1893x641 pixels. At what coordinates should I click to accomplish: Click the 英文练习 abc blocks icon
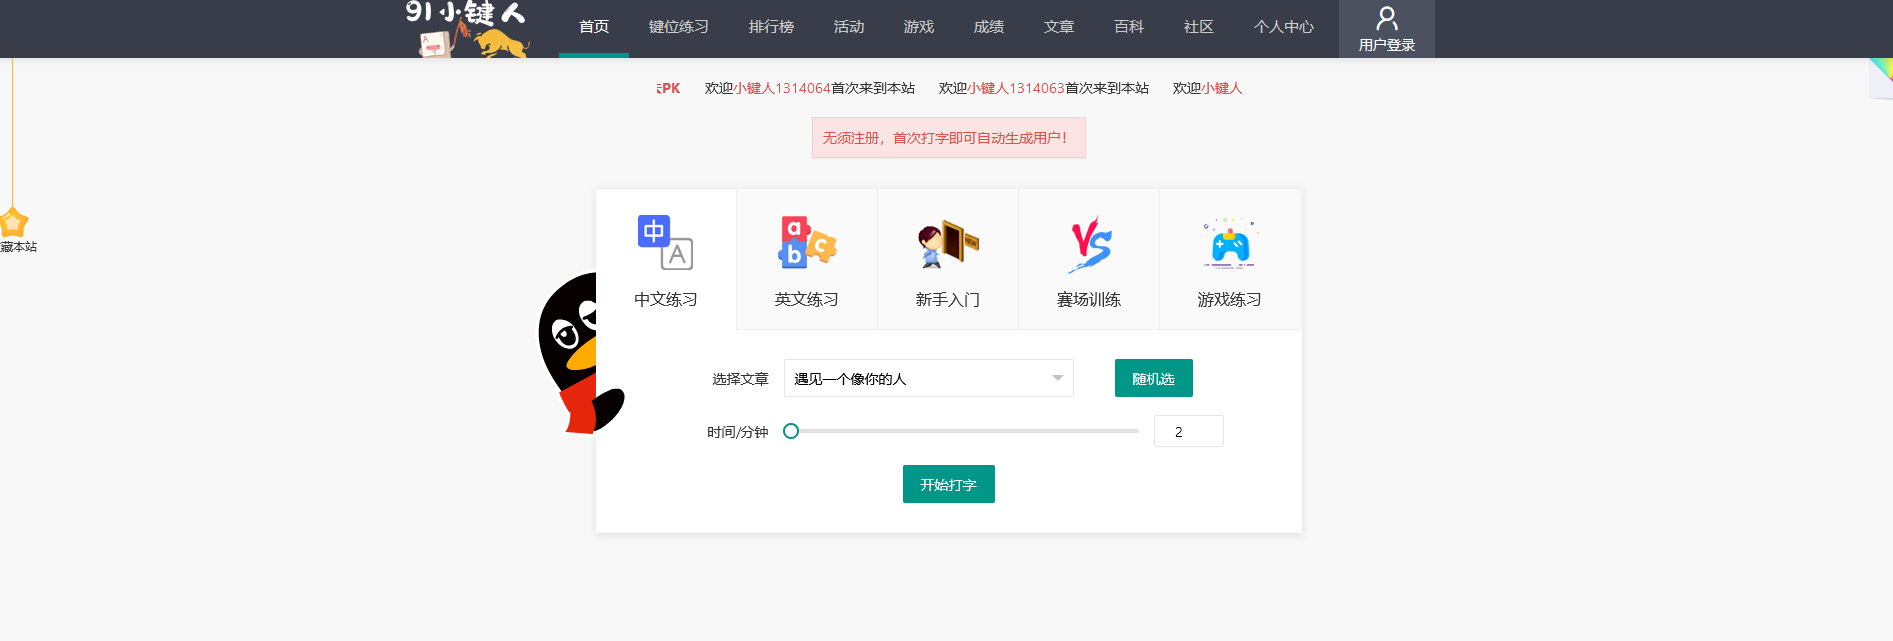(806, 242)
